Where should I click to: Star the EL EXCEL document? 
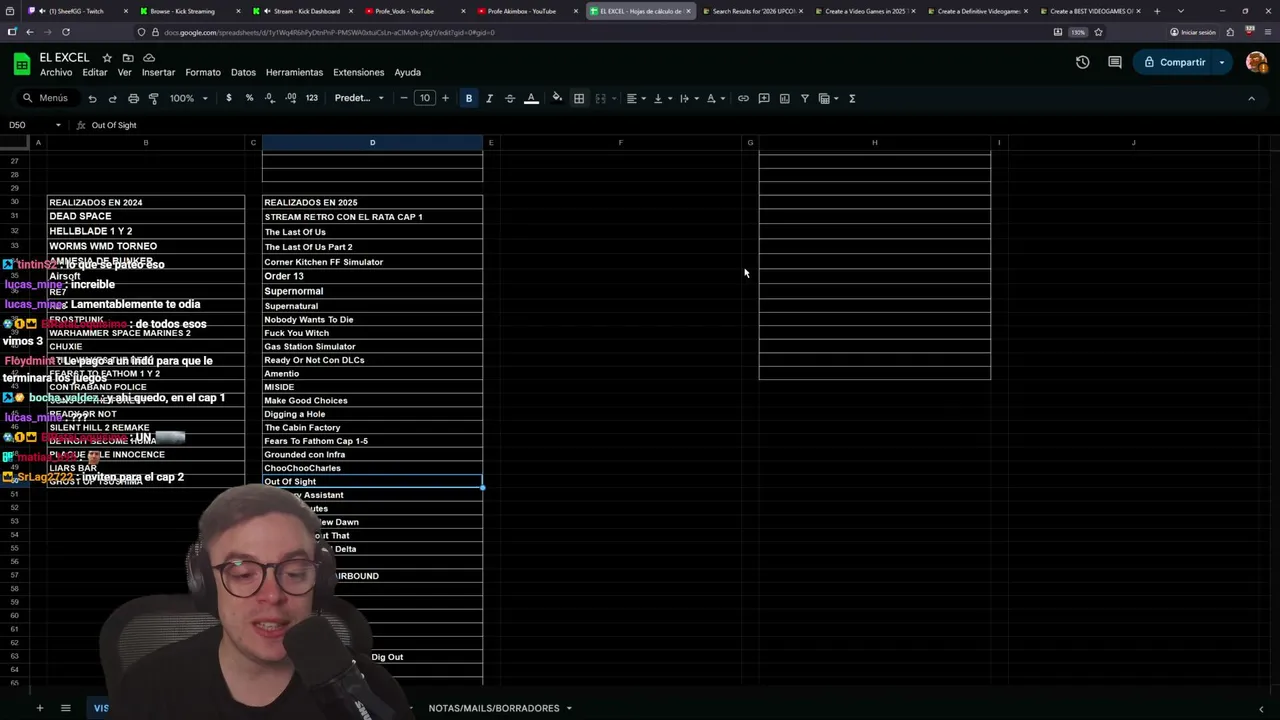click(108, 58)
